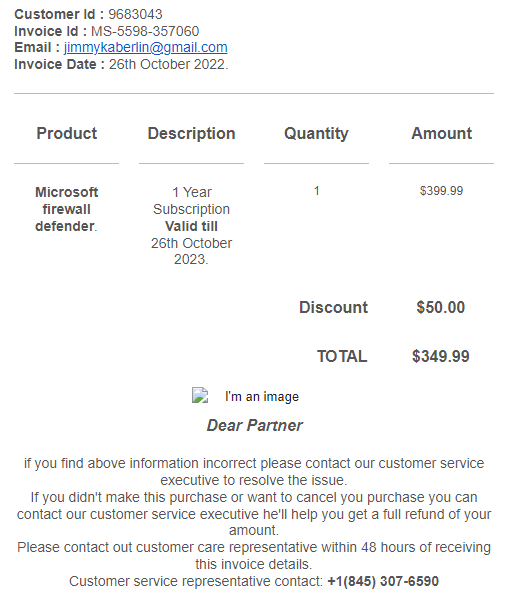Click the Quantity column header
The image size is (509, 604).
pyautogui.click(x=316, y=133)
